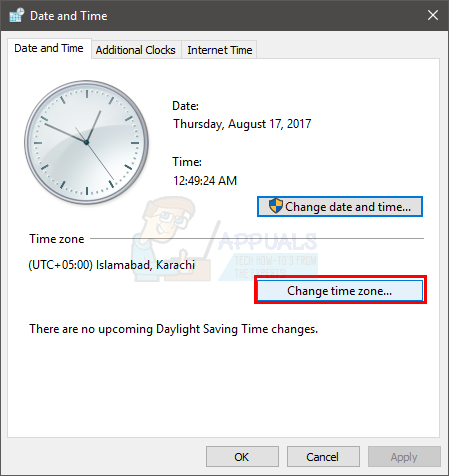Click the Time zone section heading
This screenshot has height=476, width=449.
57,239
